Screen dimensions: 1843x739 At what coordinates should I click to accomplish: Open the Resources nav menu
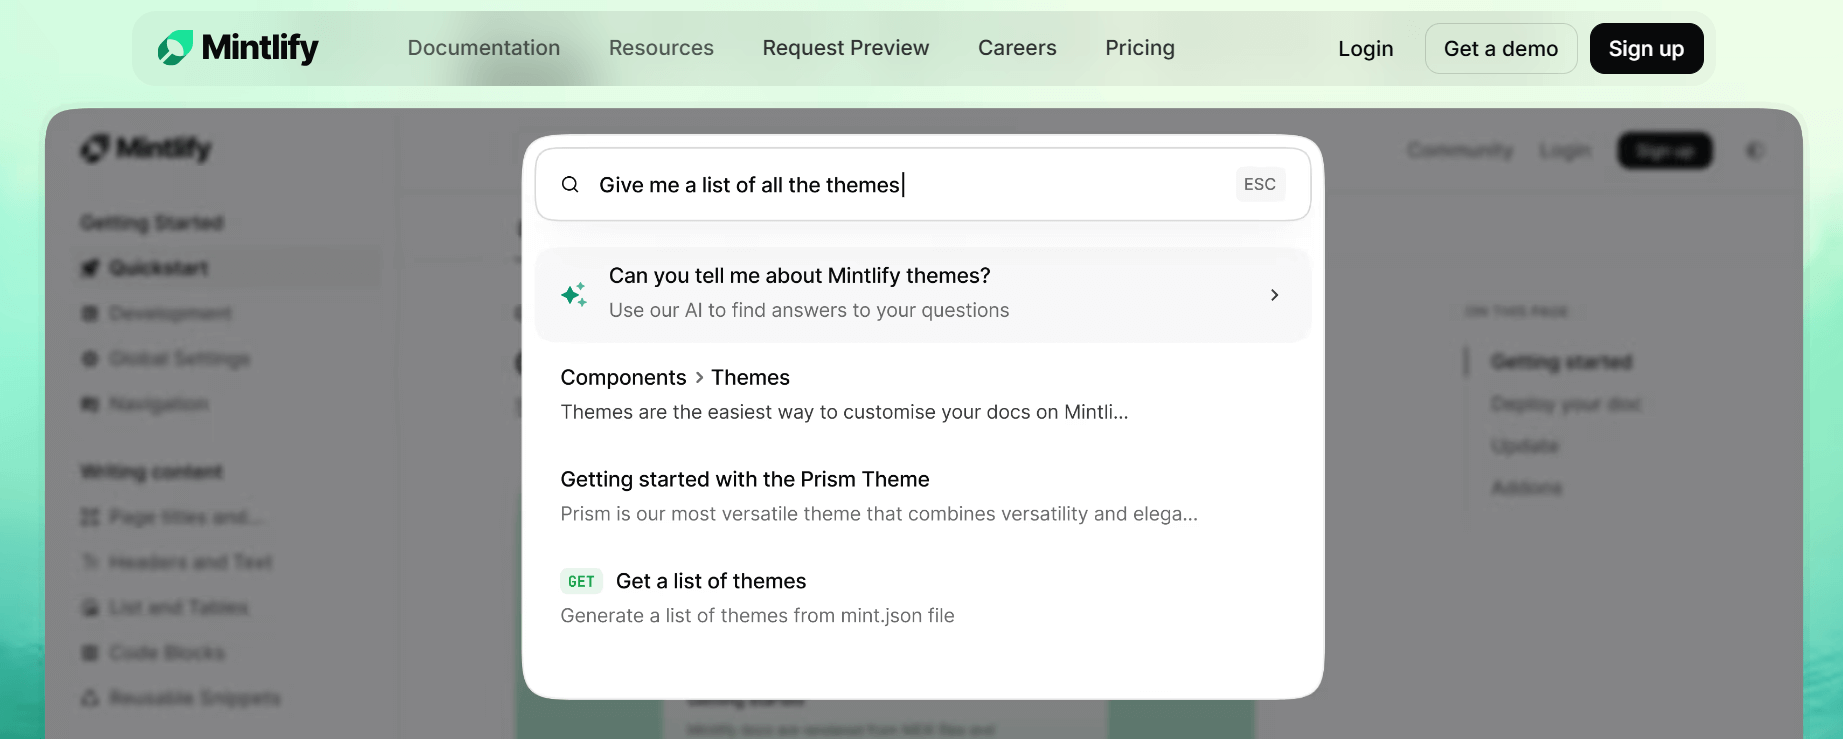pyautogui.click(x=661, y=48)
